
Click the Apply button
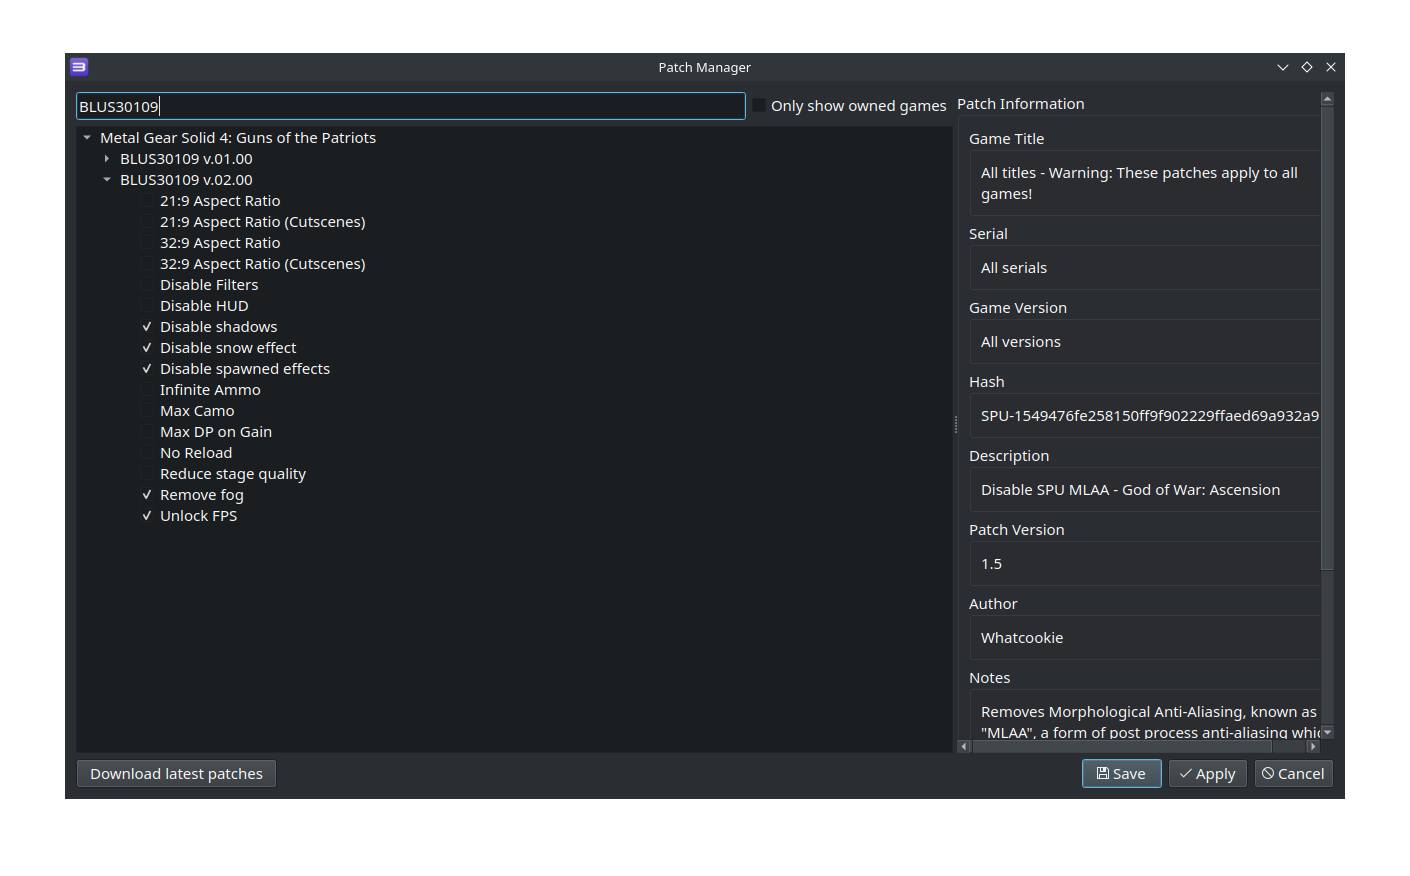point(1207,773)
